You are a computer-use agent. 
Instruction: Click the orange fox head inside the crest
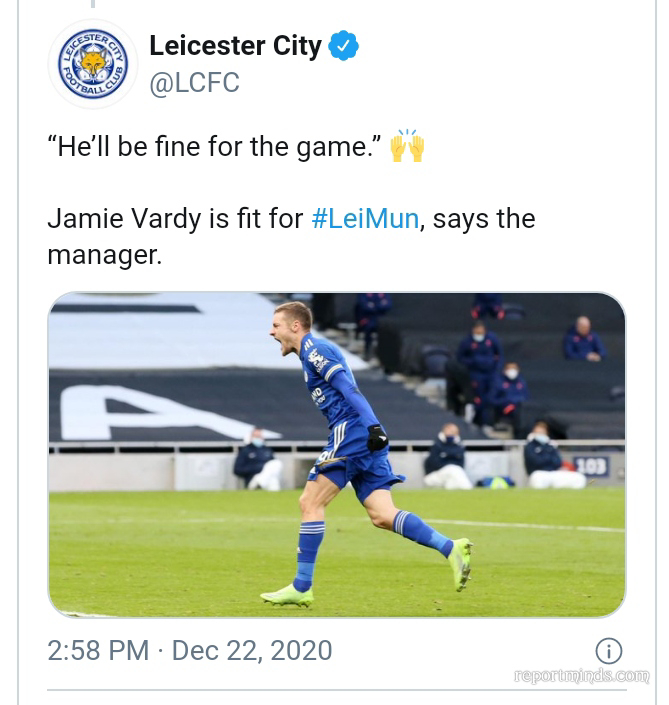click(94, 63)
